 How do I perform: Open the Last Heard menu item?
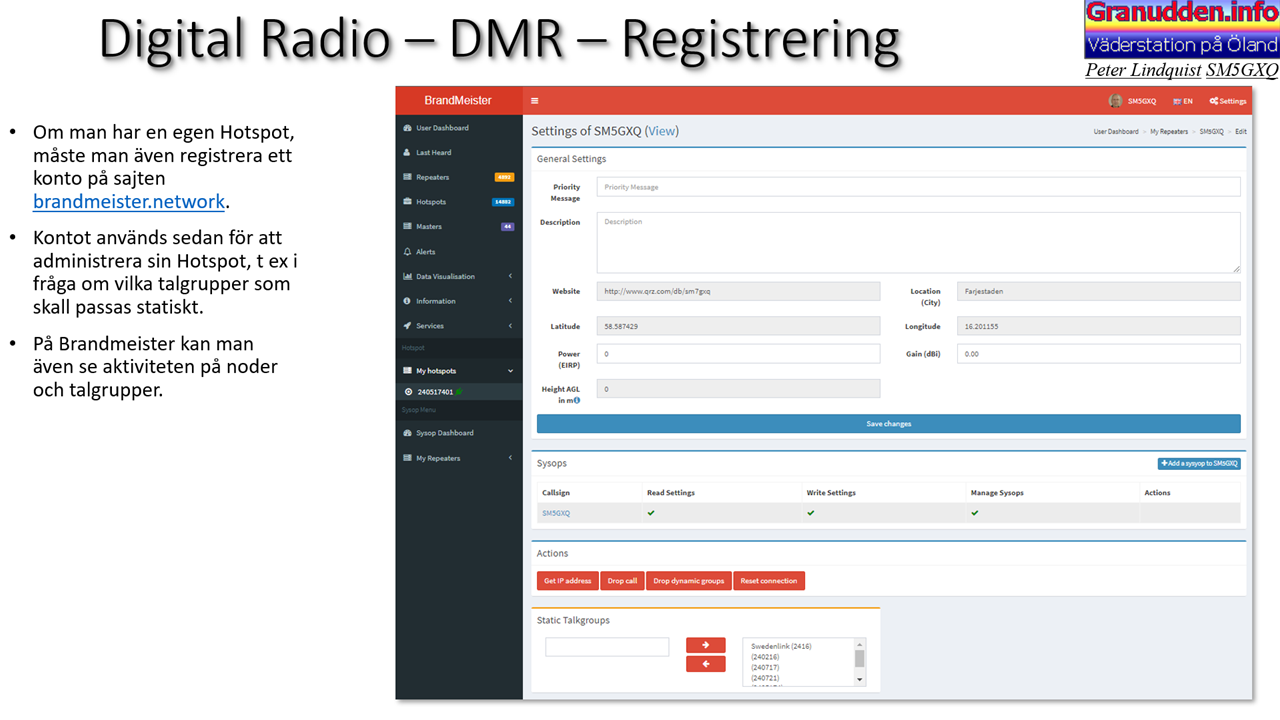point(459,153)
